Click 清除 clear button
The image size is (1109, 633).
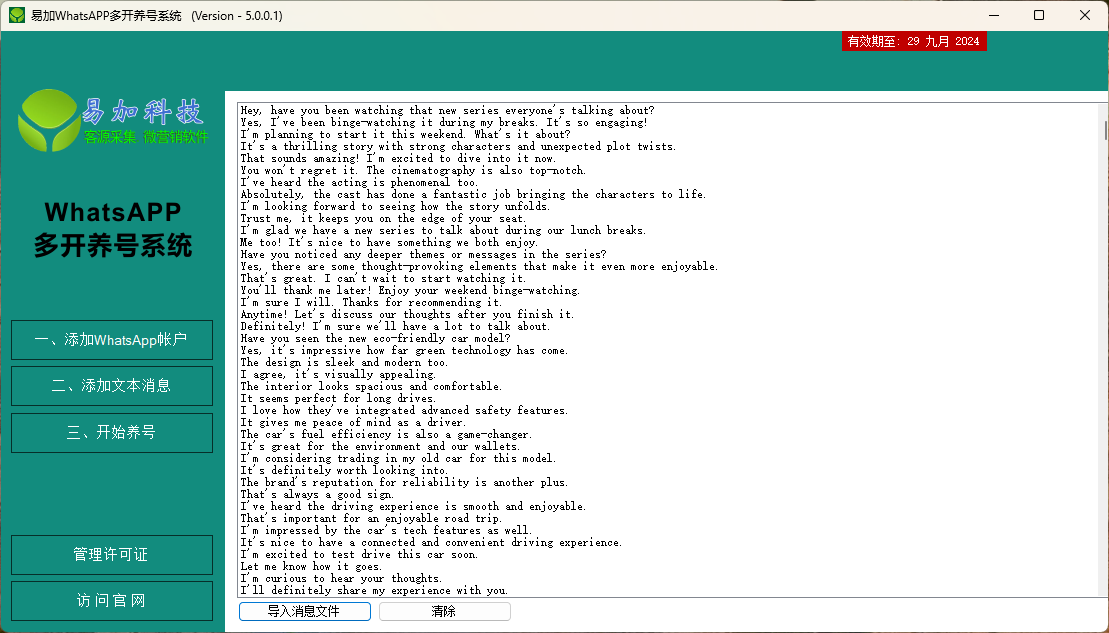445,612
